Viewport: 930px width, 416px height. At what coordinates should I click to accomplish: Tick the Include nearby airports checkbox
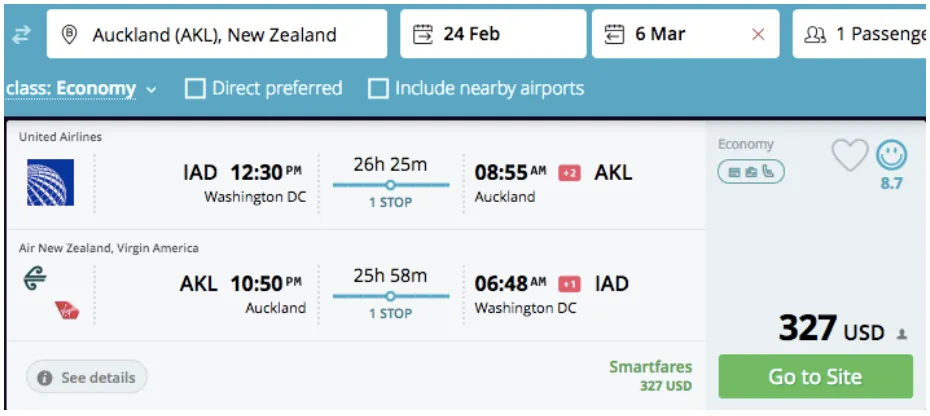click(x=378, y=89)
